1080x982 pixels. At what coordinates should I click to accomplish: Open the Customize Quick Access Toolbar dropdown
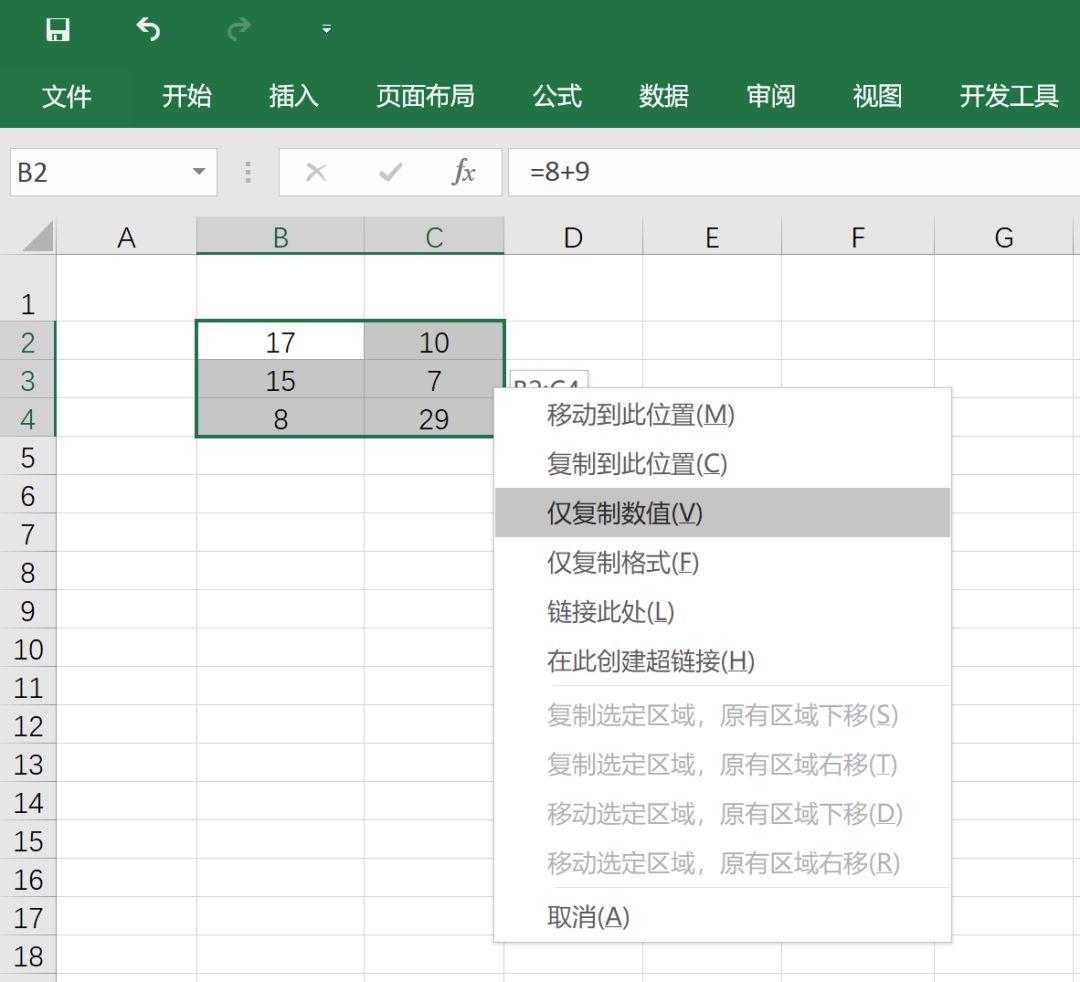326,30
